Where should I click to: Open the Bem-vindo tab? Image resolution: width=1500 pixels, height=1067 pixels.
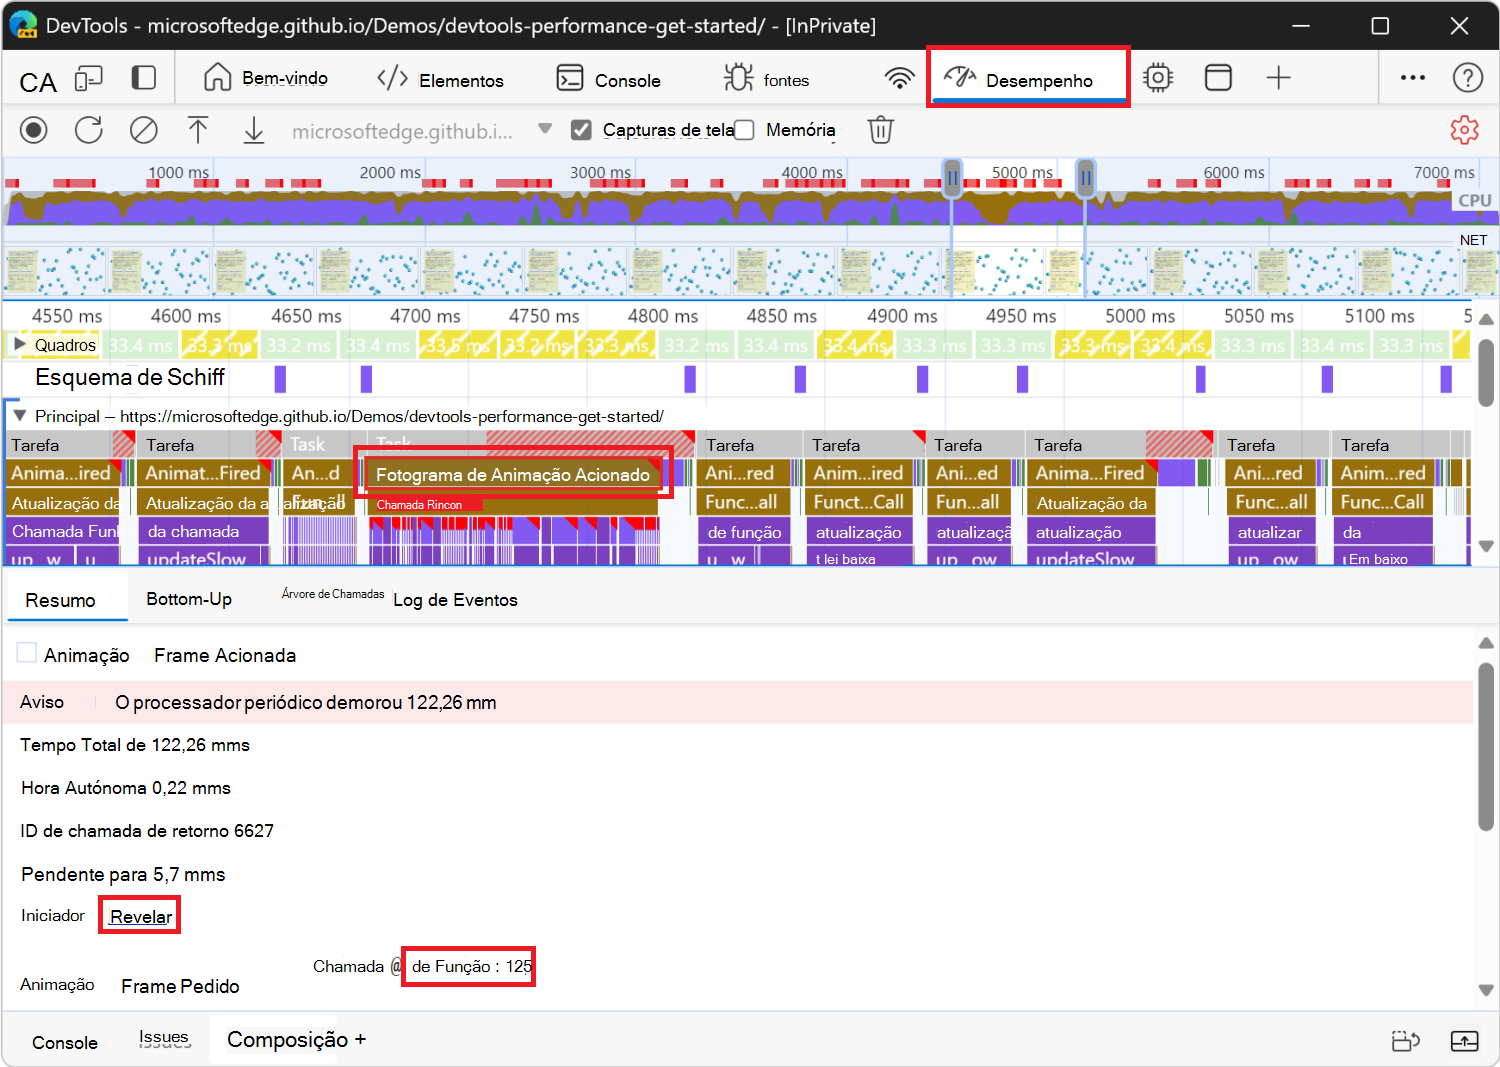click(x=266, y=78)
